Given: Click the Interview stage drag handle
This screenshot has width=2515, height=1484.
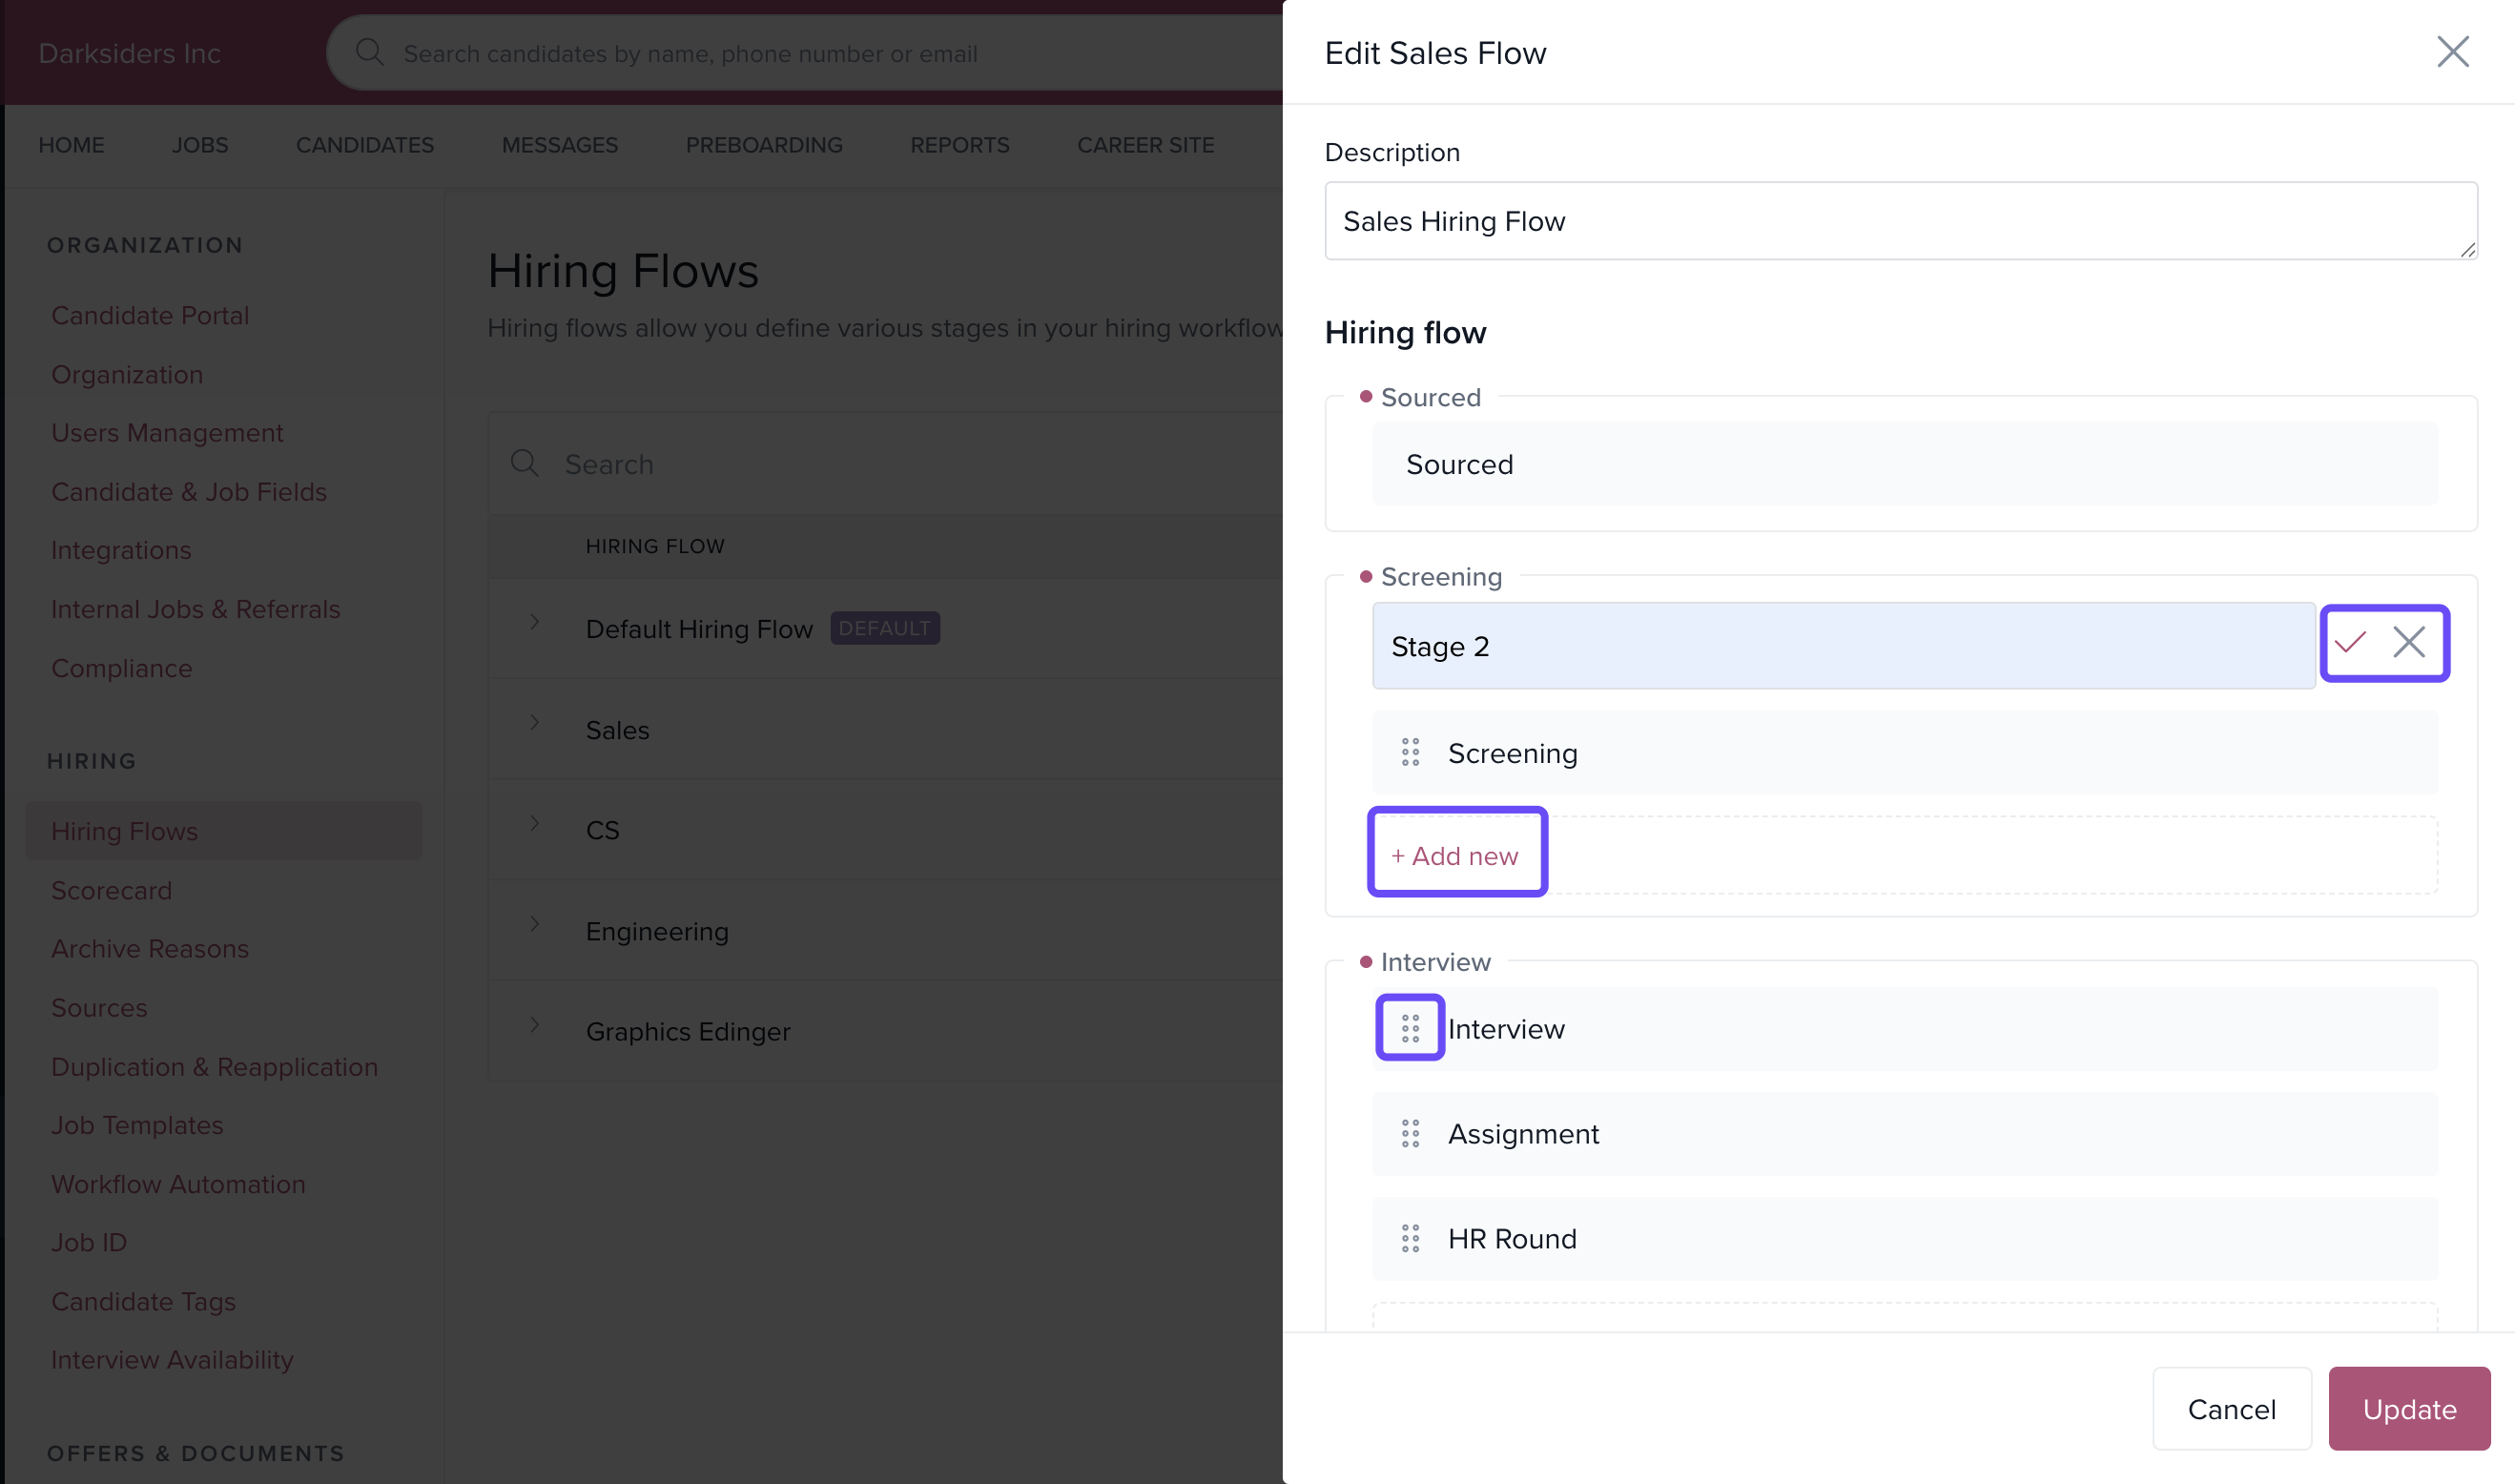Looking at the screenshot, I should (x=1410, y=1028).
